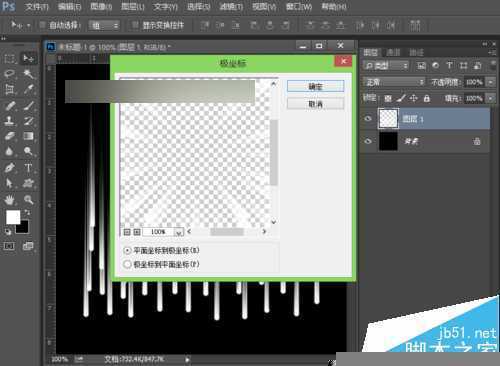Hide the Background layer eye icon

[368, 141]
